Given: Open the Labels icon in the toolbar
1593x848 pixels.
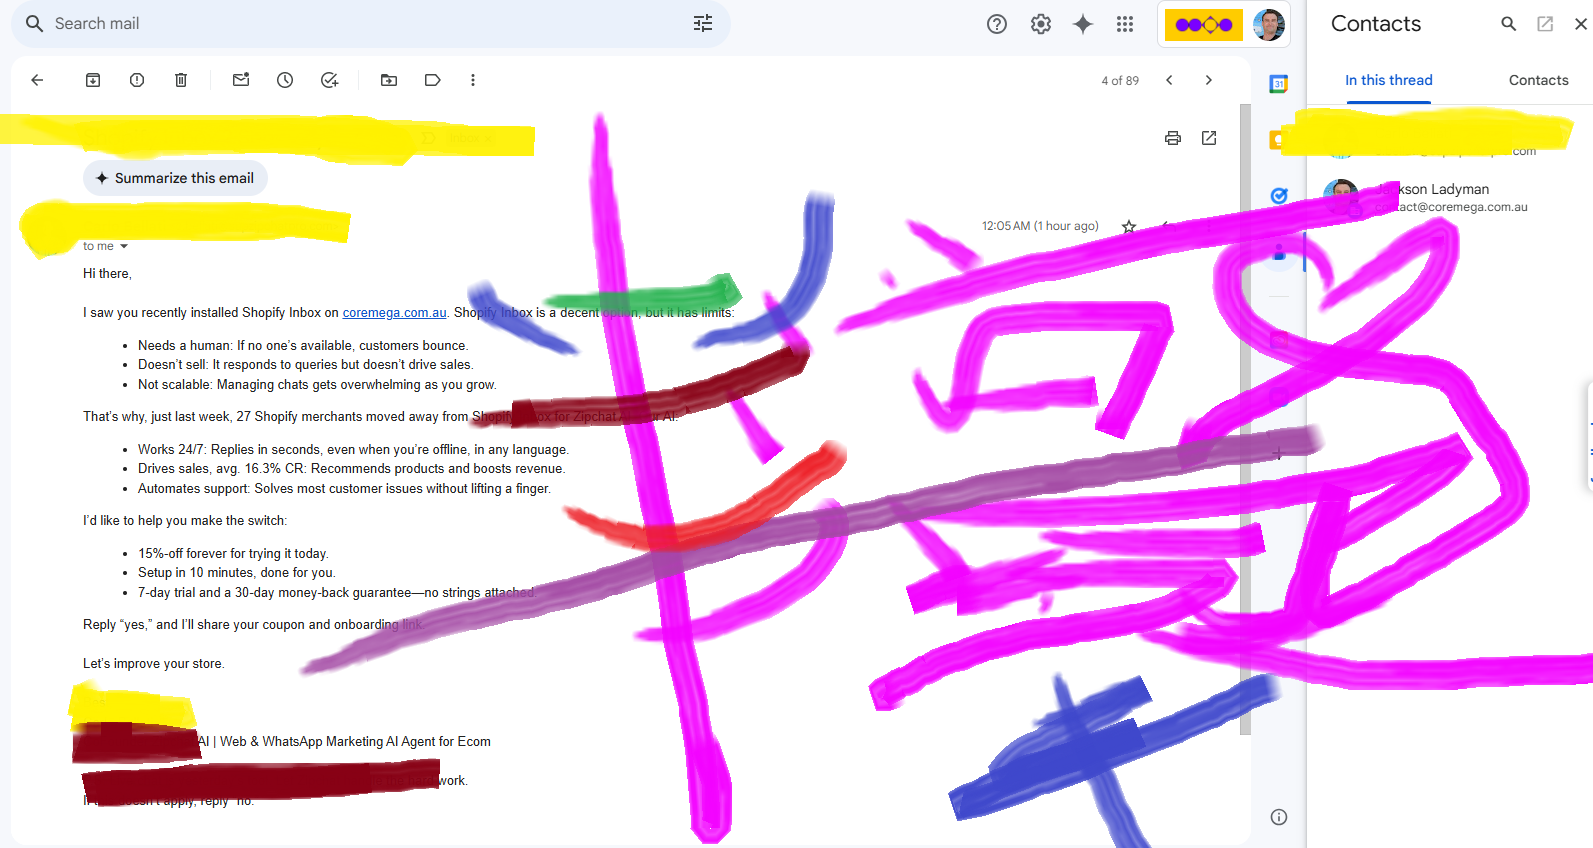Looking at the screenshot, I should [433, 80].
